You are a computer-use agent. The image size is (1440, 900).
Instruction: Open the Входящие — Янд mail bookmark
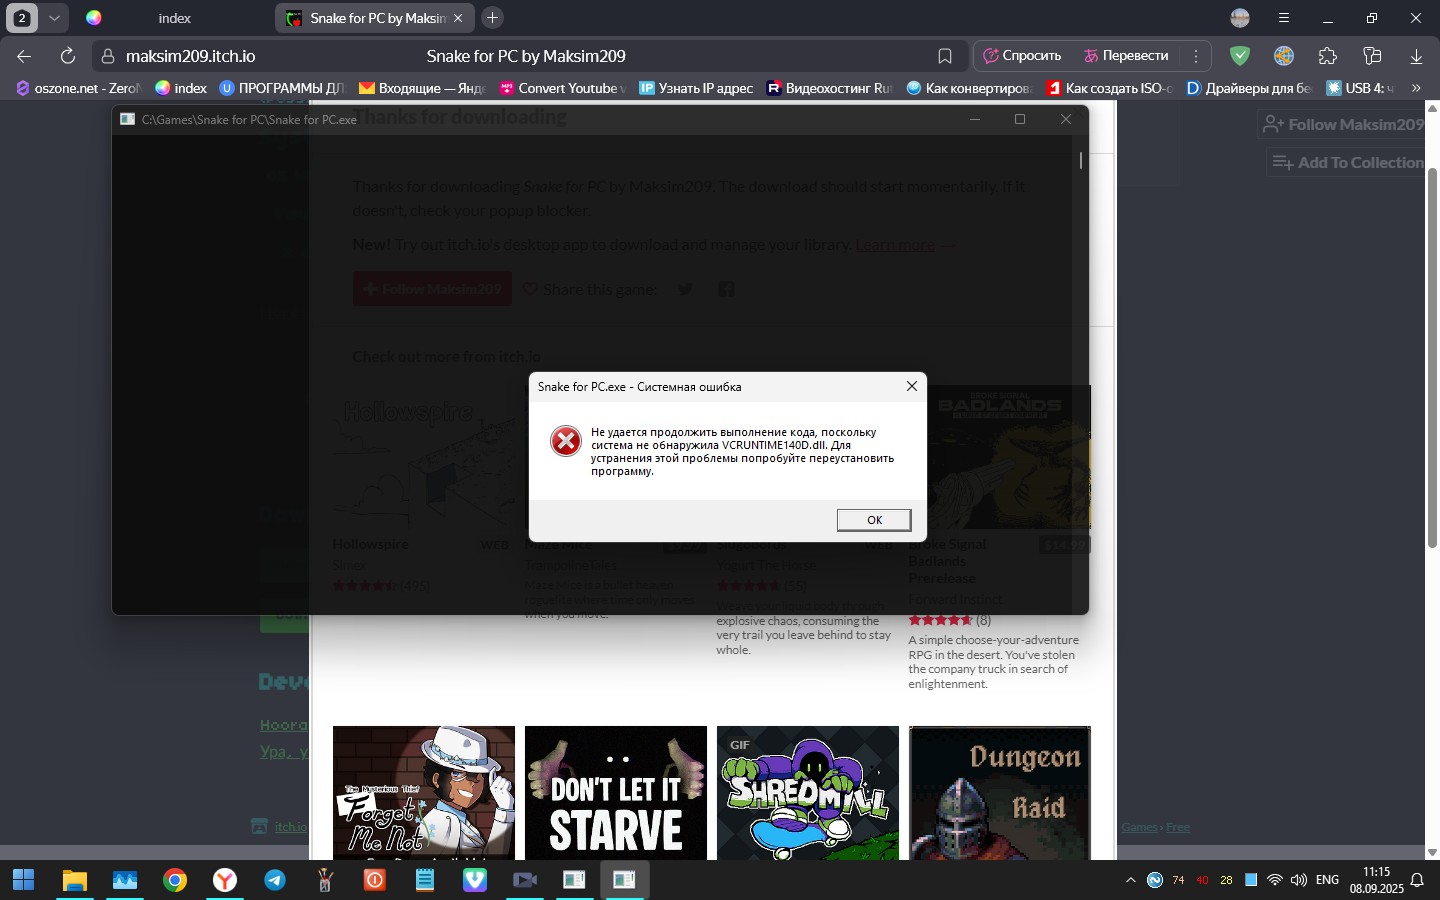(x=422, y=88)
